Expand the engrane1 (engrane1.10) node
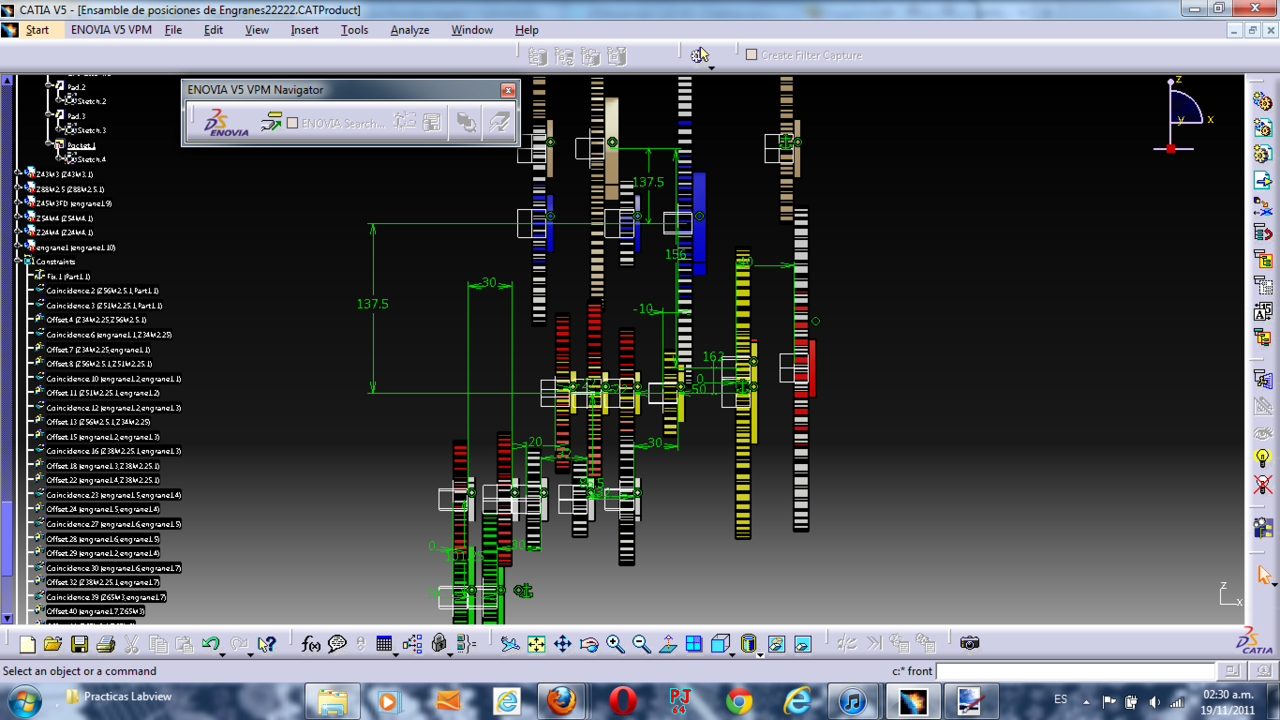Screen dimensions: 1280x720 pyautogui.click(x=19, y=247)
